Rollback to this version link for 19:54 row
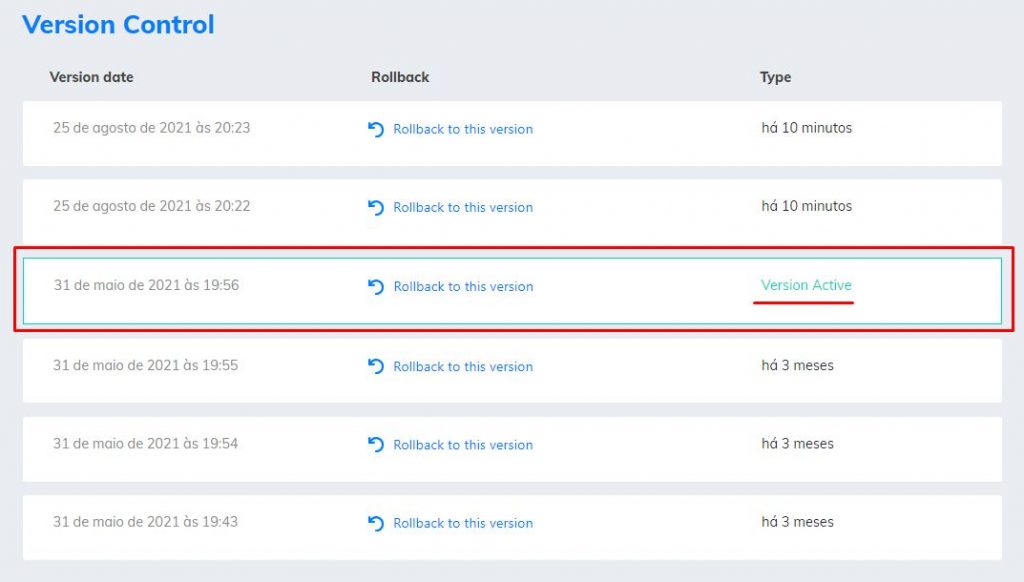The height and width of the screenshot is (582, 1024). tap(463, 445)
